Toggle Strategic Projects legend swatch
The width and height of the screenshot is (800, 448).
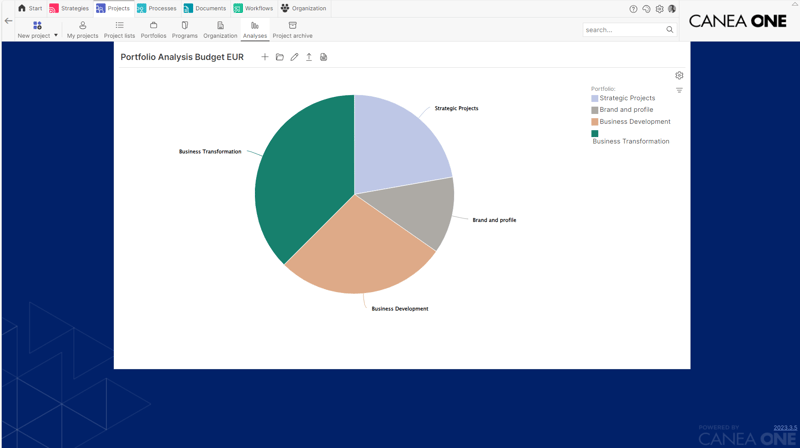coord(594,98)
